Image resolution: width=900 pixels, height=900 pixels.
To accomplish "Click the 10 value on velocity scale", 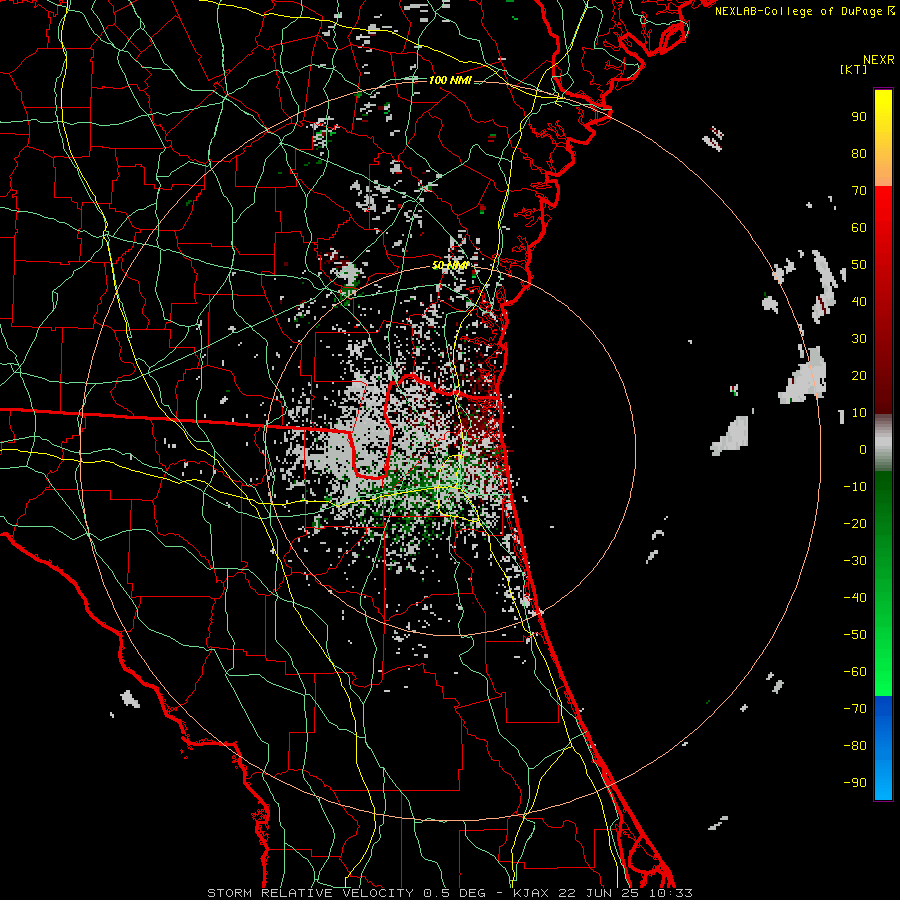I will pos(859,413).
